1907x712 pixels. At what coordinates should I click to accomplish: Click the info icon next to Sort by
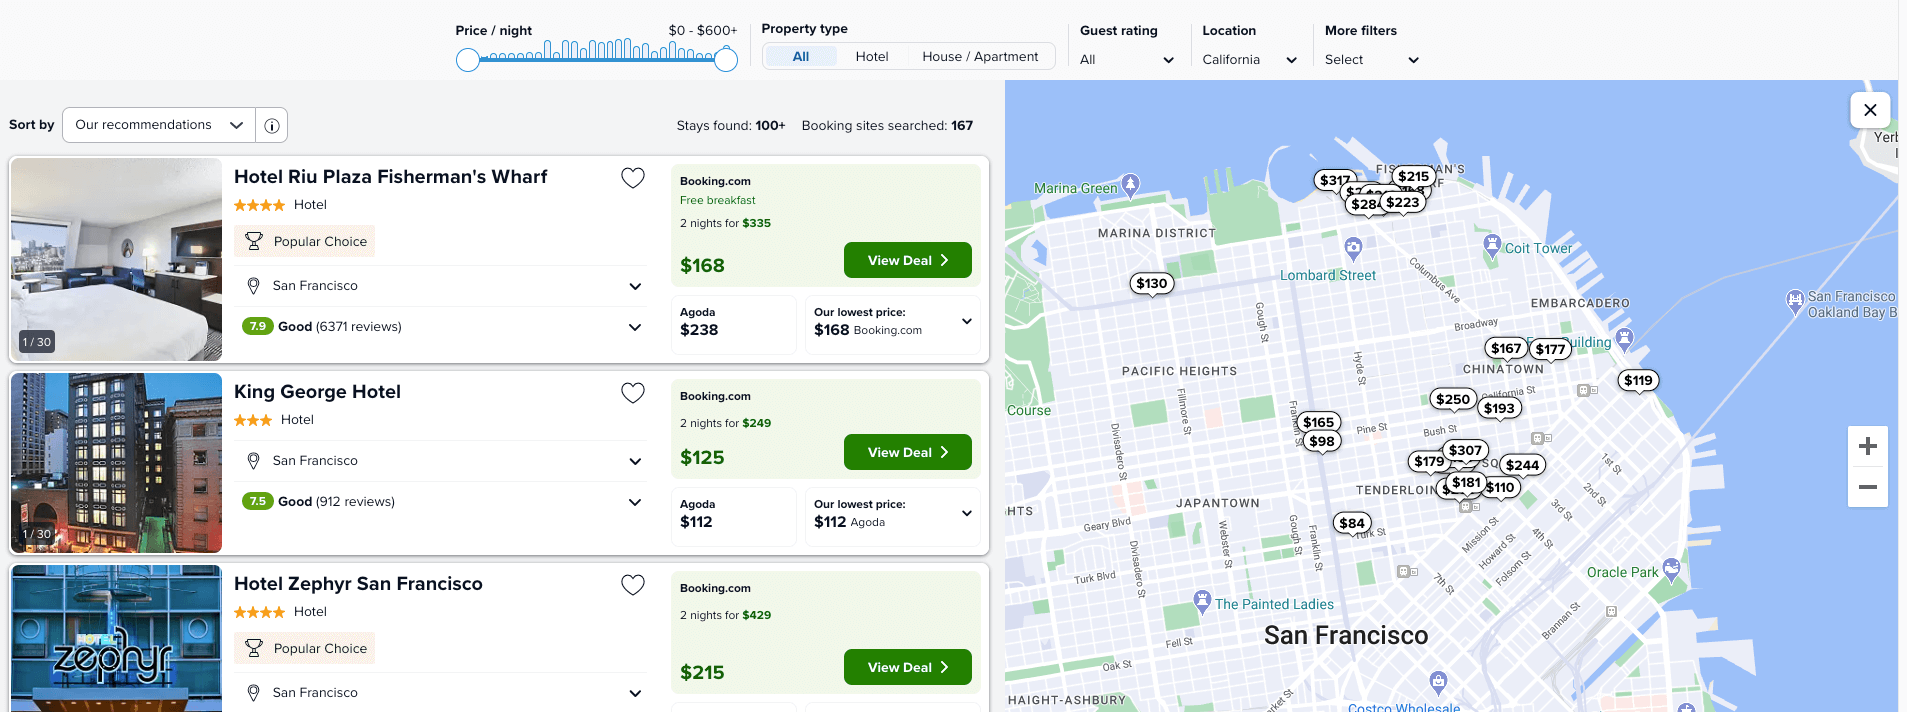click(271, 124)
